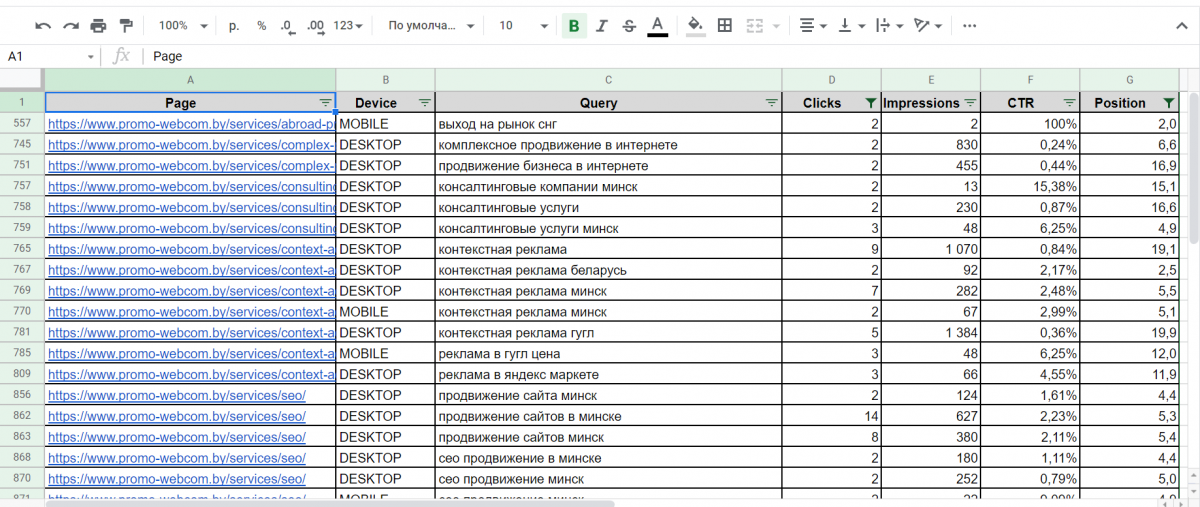Toggle Bold formatting off
Screen dimensions: 1200x507
click(574, 26)
